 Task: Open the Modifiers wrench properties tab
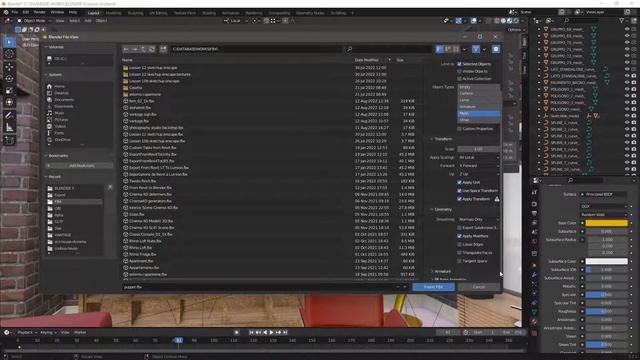coord(534,275)
